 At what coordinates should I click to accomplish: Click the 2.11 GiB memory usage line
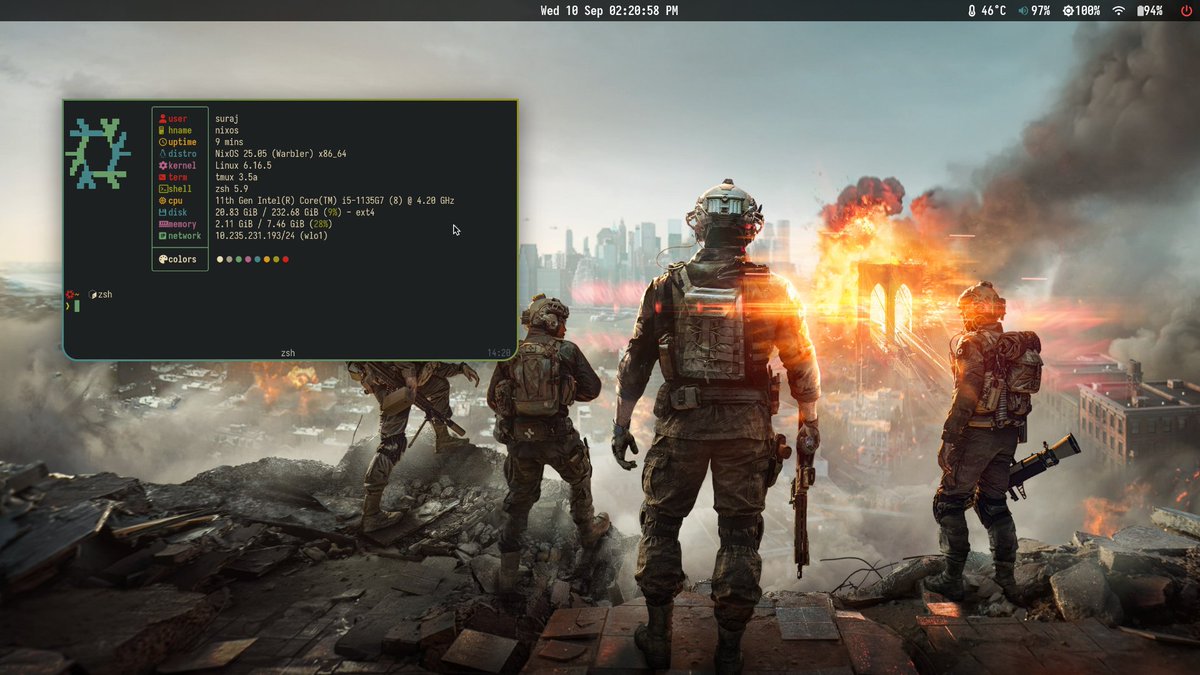[x=273, y=224]
